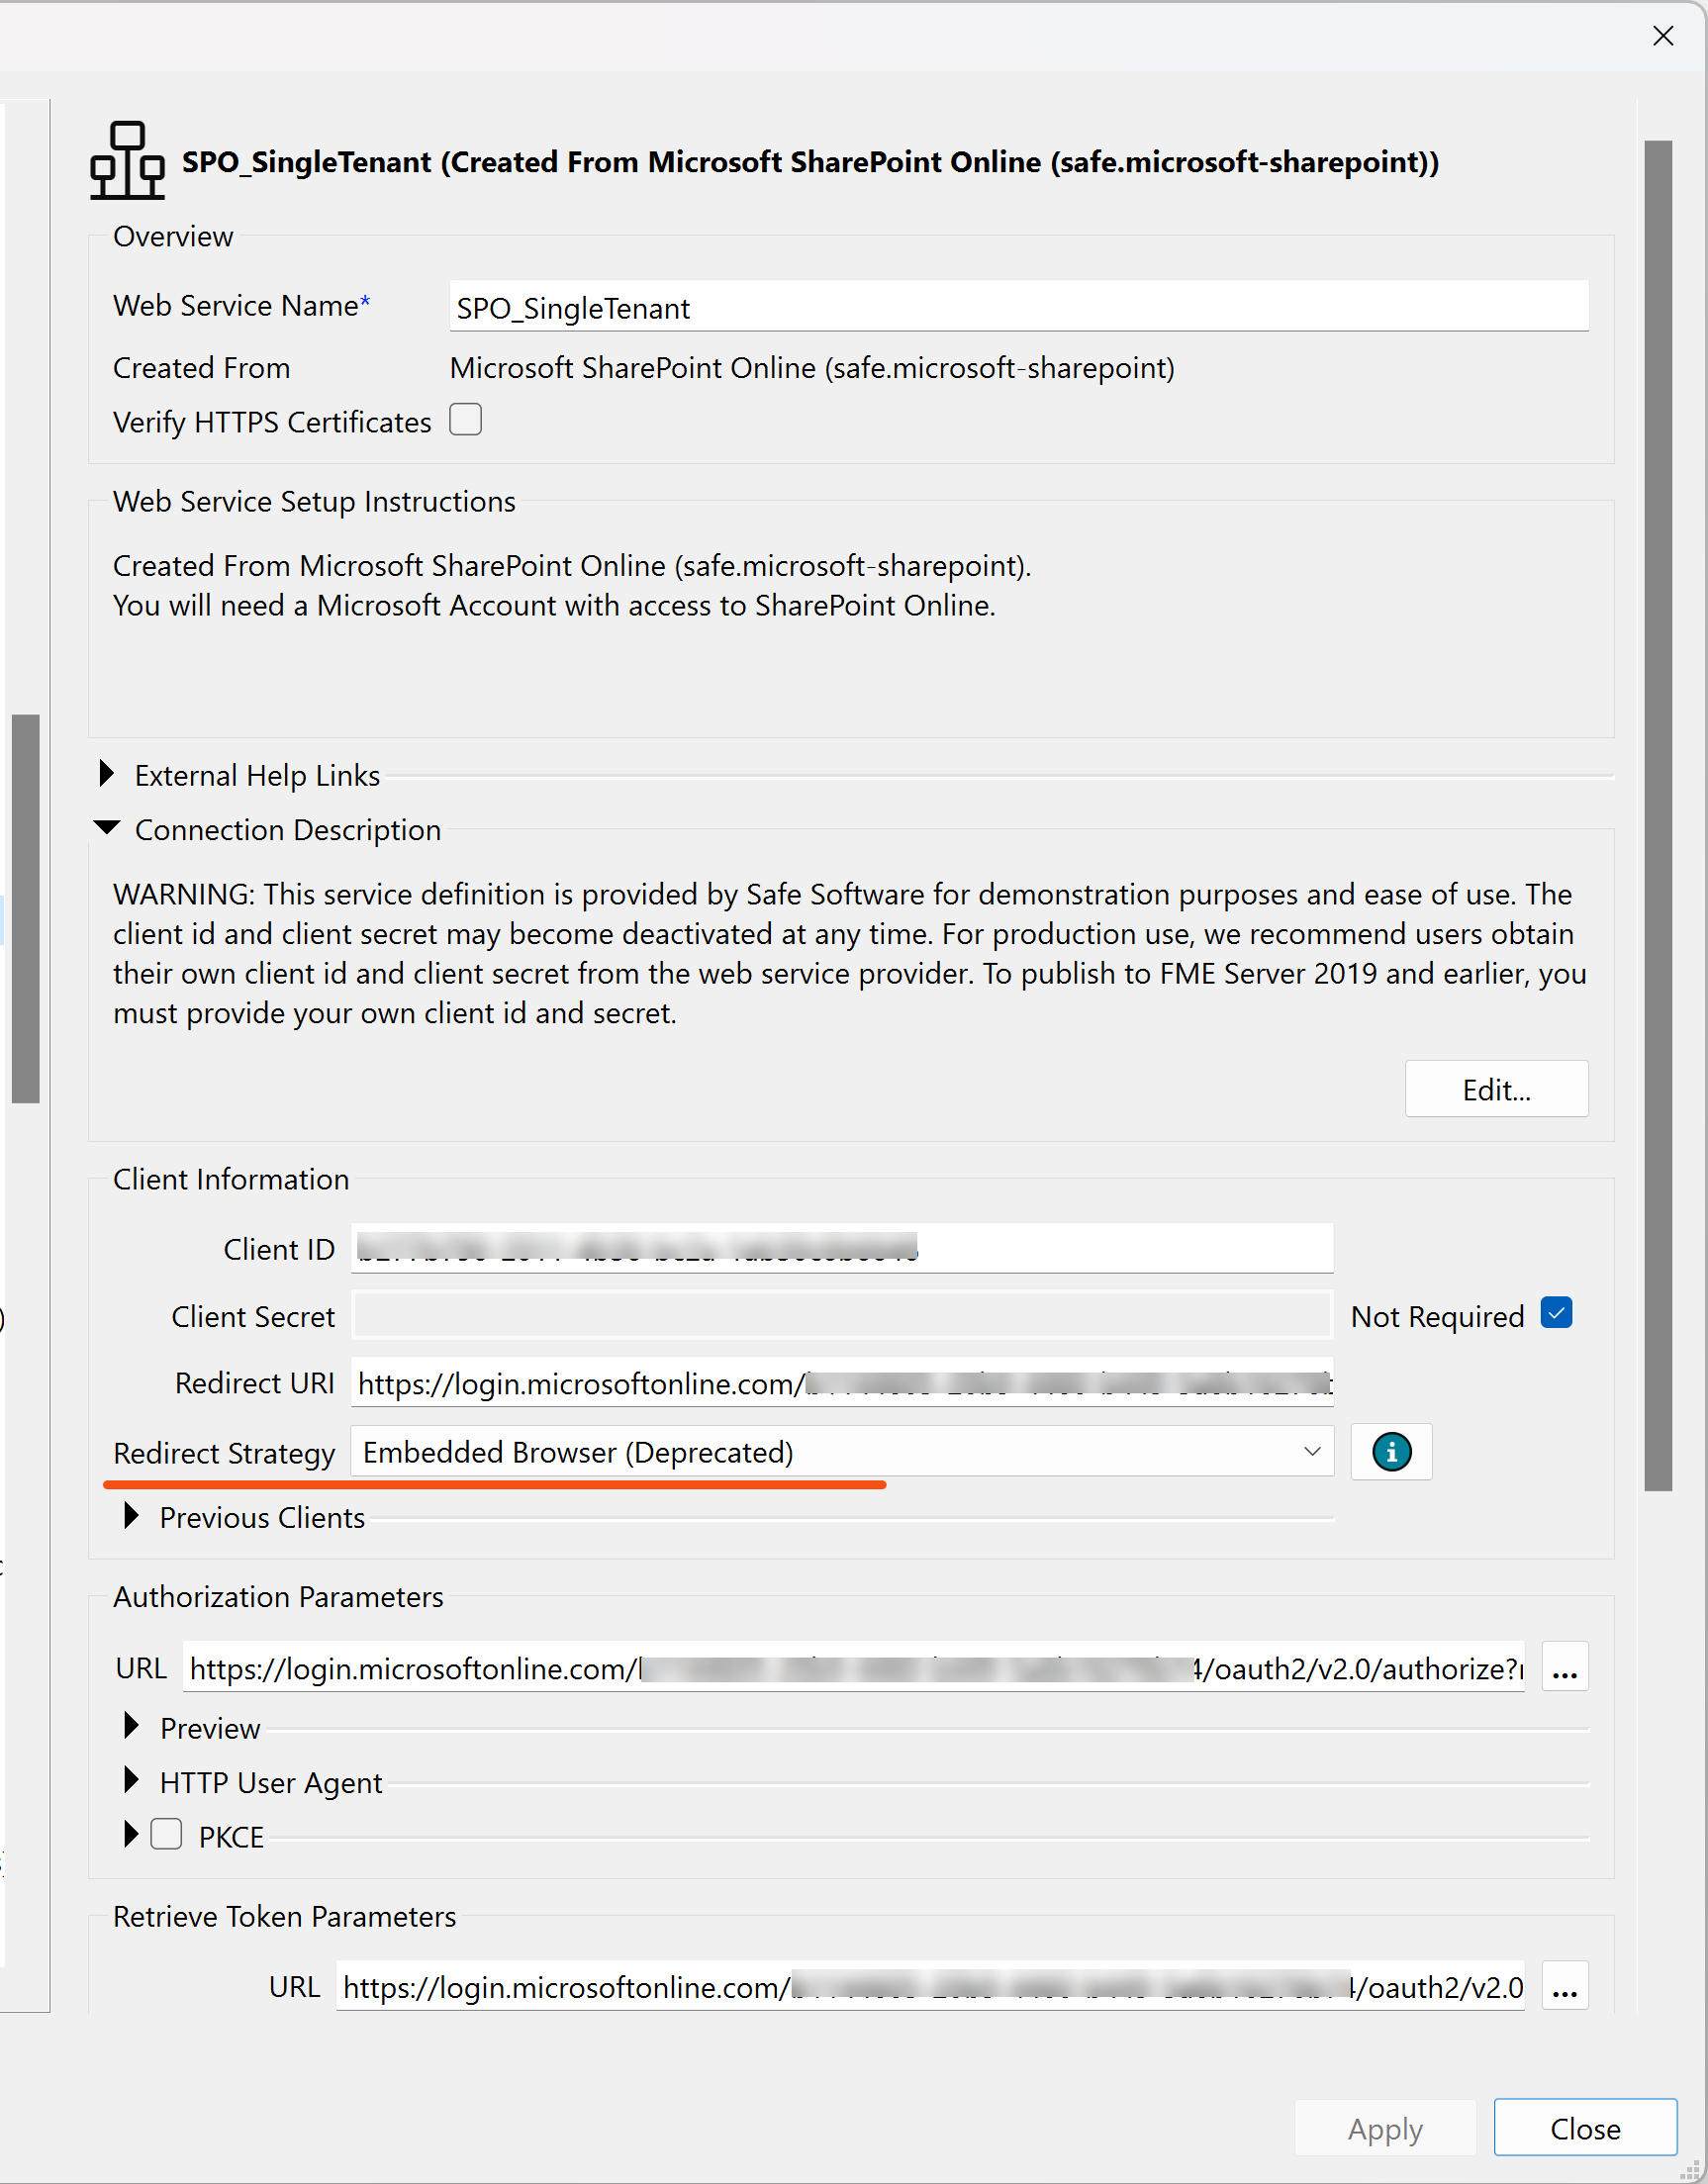This screenshot has height=2184, width=1708.
Task: Close the dialog with the X icon
Action: [1663, 36]
